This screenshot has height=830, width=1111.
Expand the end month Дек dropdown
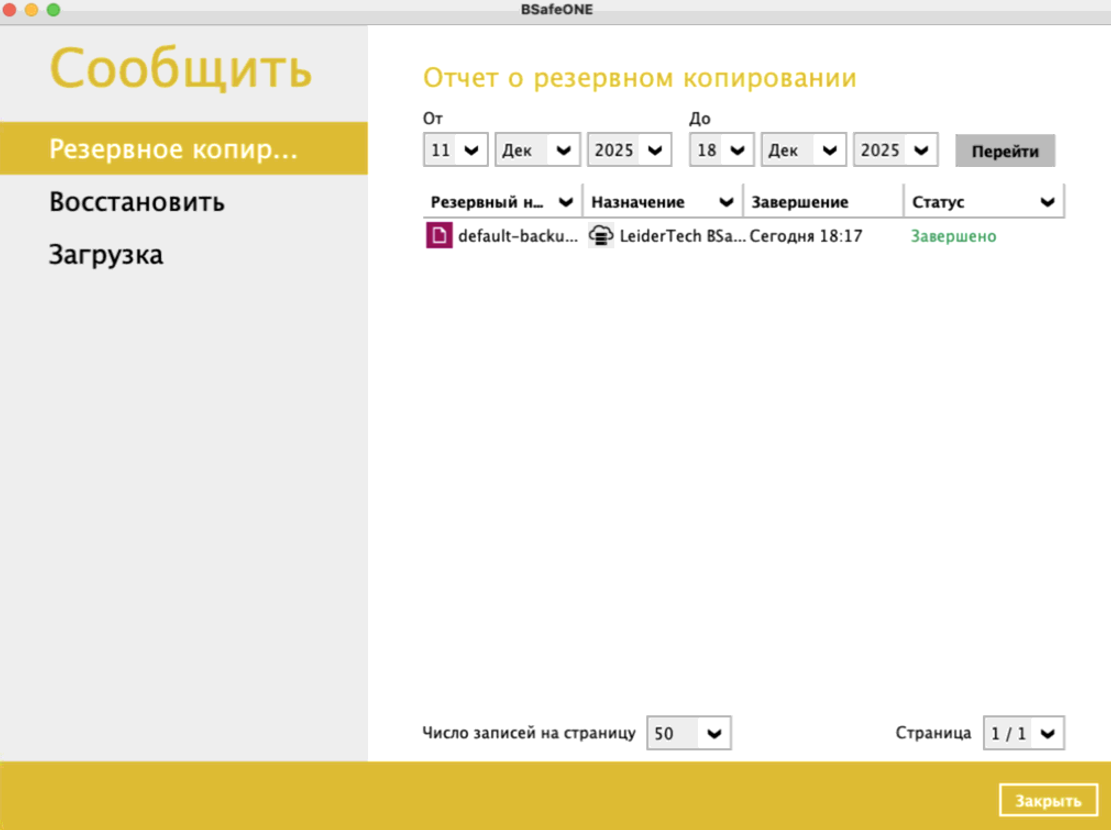pyautogui.click(x=803, y=151)
